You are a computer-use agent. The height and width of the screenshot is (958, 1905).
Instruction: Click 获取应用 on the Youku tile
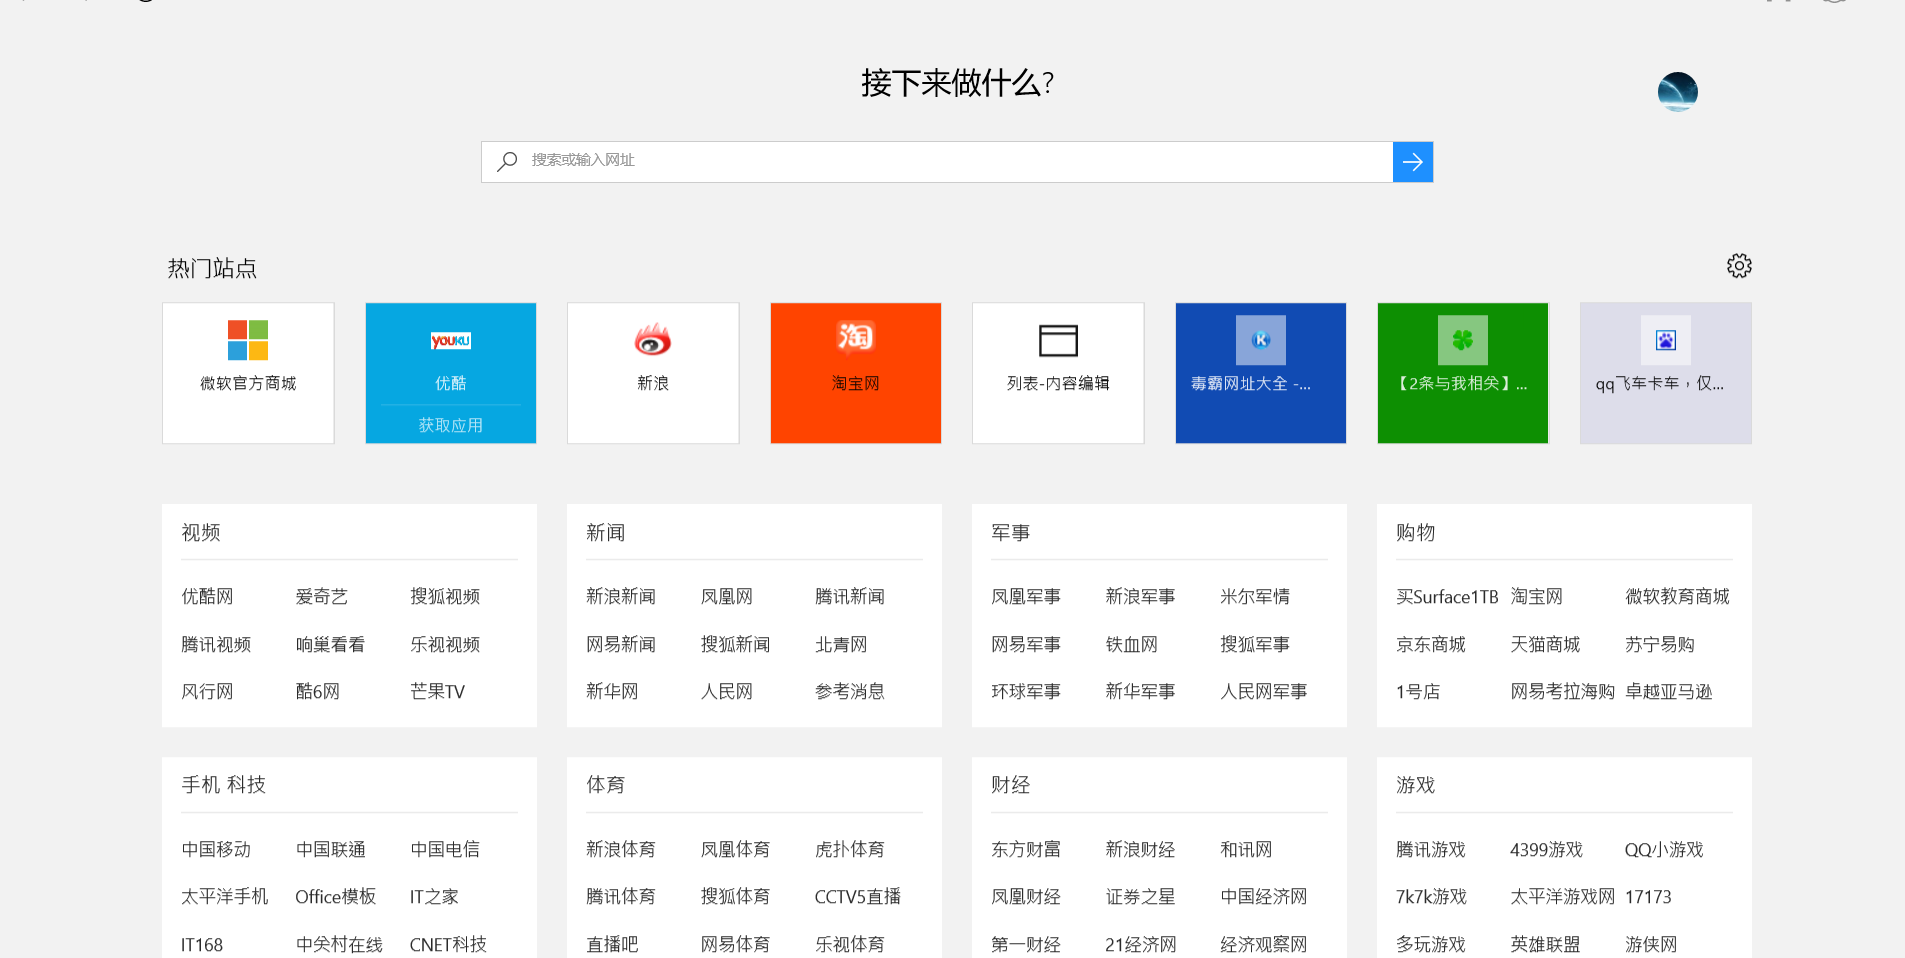[x=451, y=425]
